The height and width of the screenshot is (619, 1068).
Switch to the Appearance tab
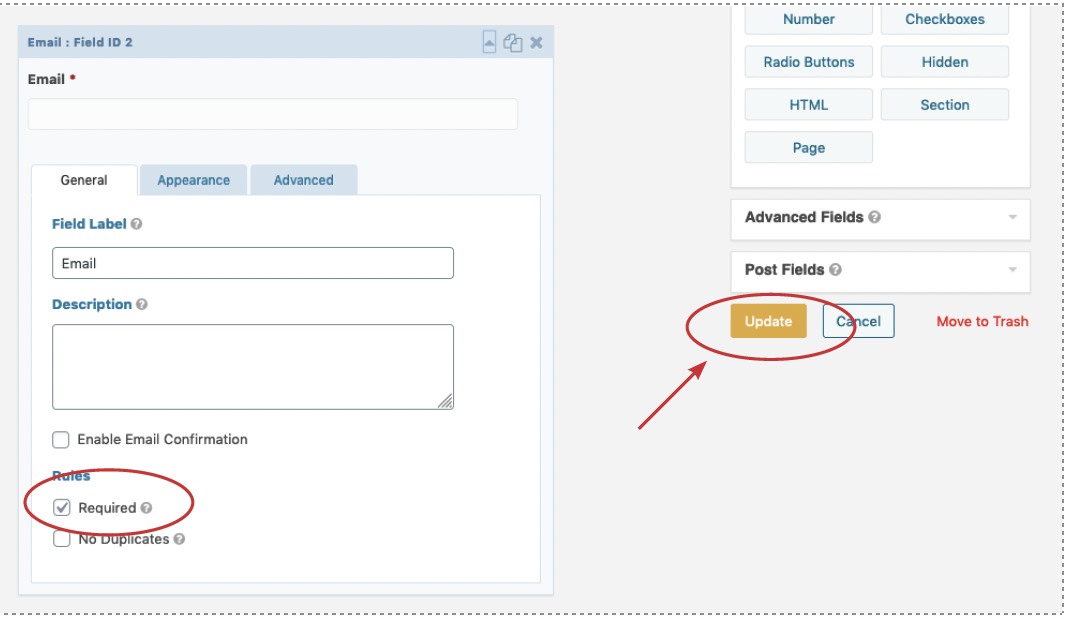coord(193,180)
